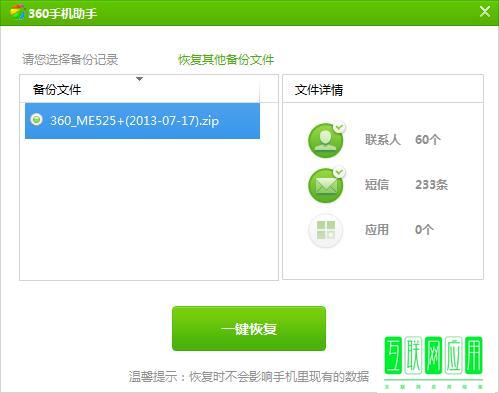Click the 一键恢复 restore button
The image size is (499, 393).
pyautogui.click(x=249, y=328)
